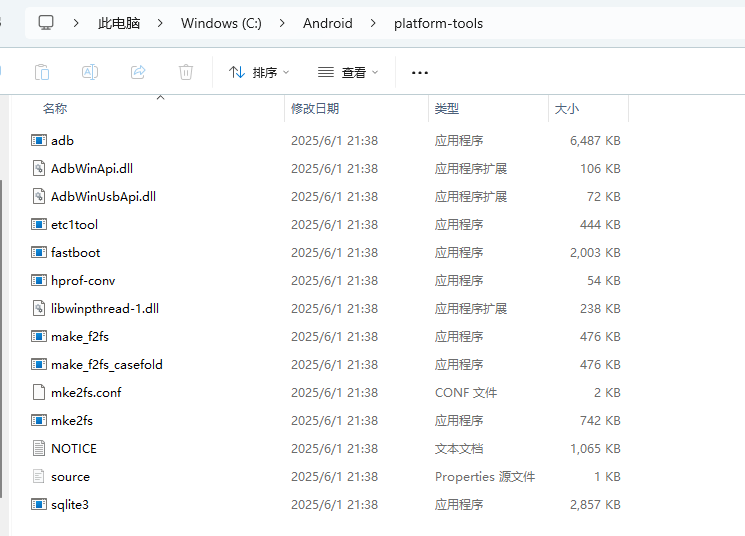Image resolution: width=745 pixels, height=536 pixels.
Task: Expand the chevron after Windows (C:)
Action: tap(282, 23)
